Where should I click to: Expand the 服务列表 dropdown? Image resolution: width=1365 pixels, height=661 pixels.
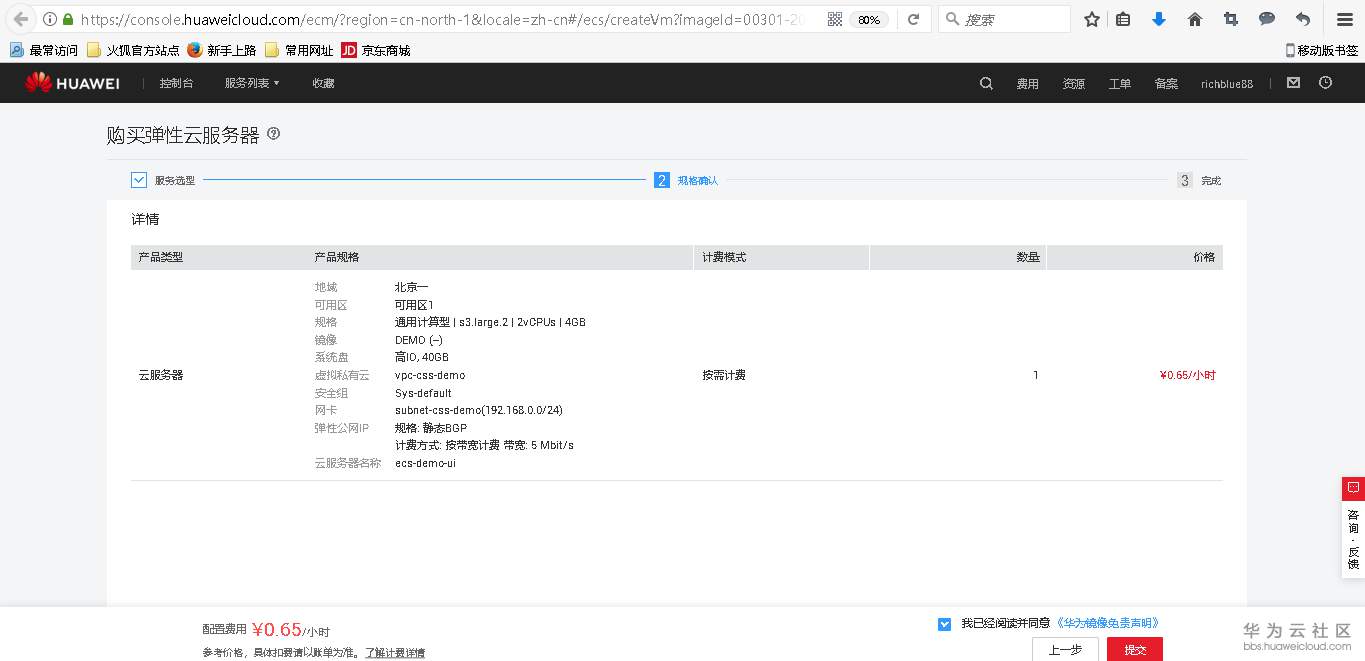(x=252, y=83)
